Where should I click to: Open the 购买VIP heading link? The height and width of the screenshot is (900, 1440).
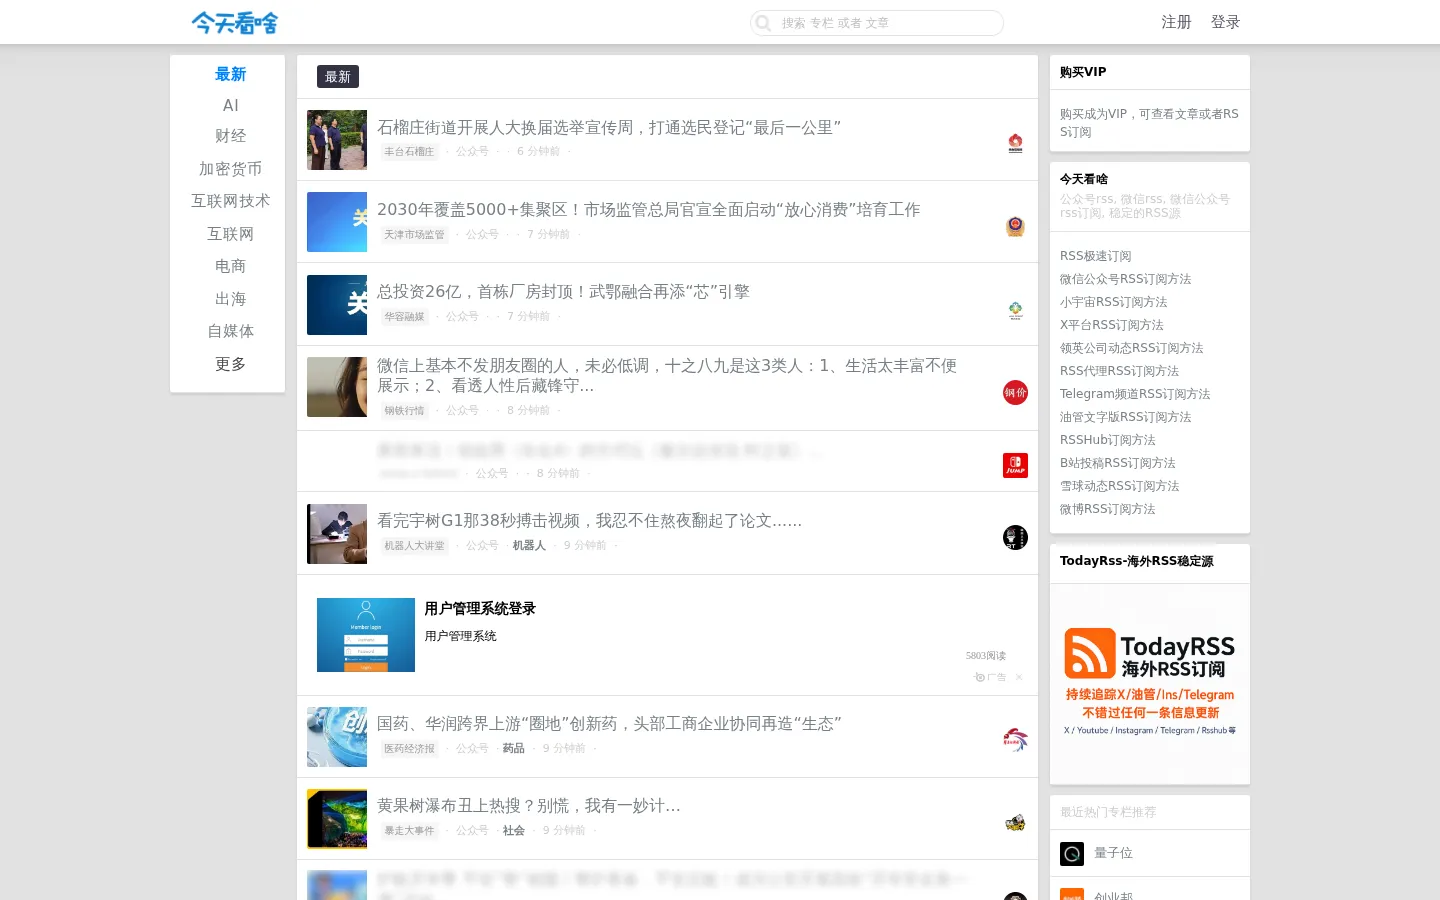click(1083, 72)
